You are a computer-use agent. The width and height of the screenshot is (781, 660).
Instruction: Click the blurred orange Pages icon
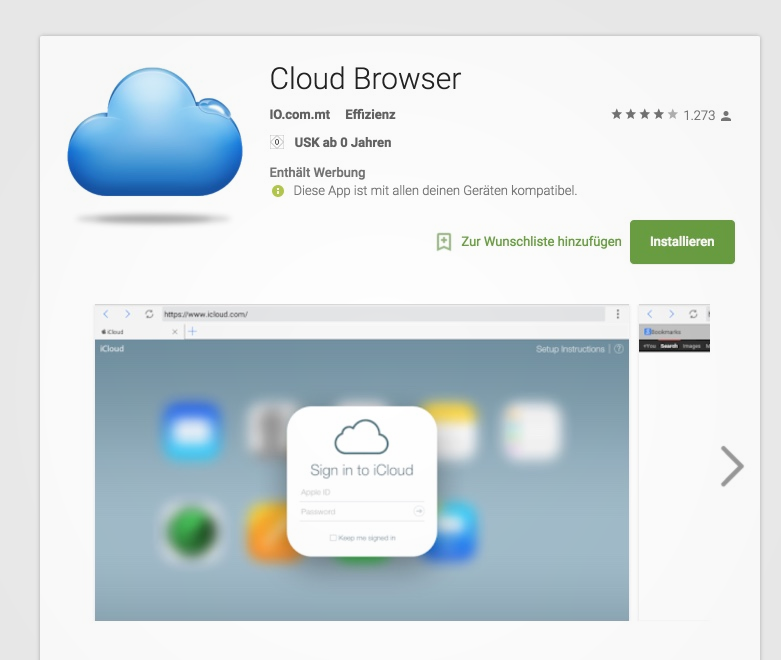(267, 531)
